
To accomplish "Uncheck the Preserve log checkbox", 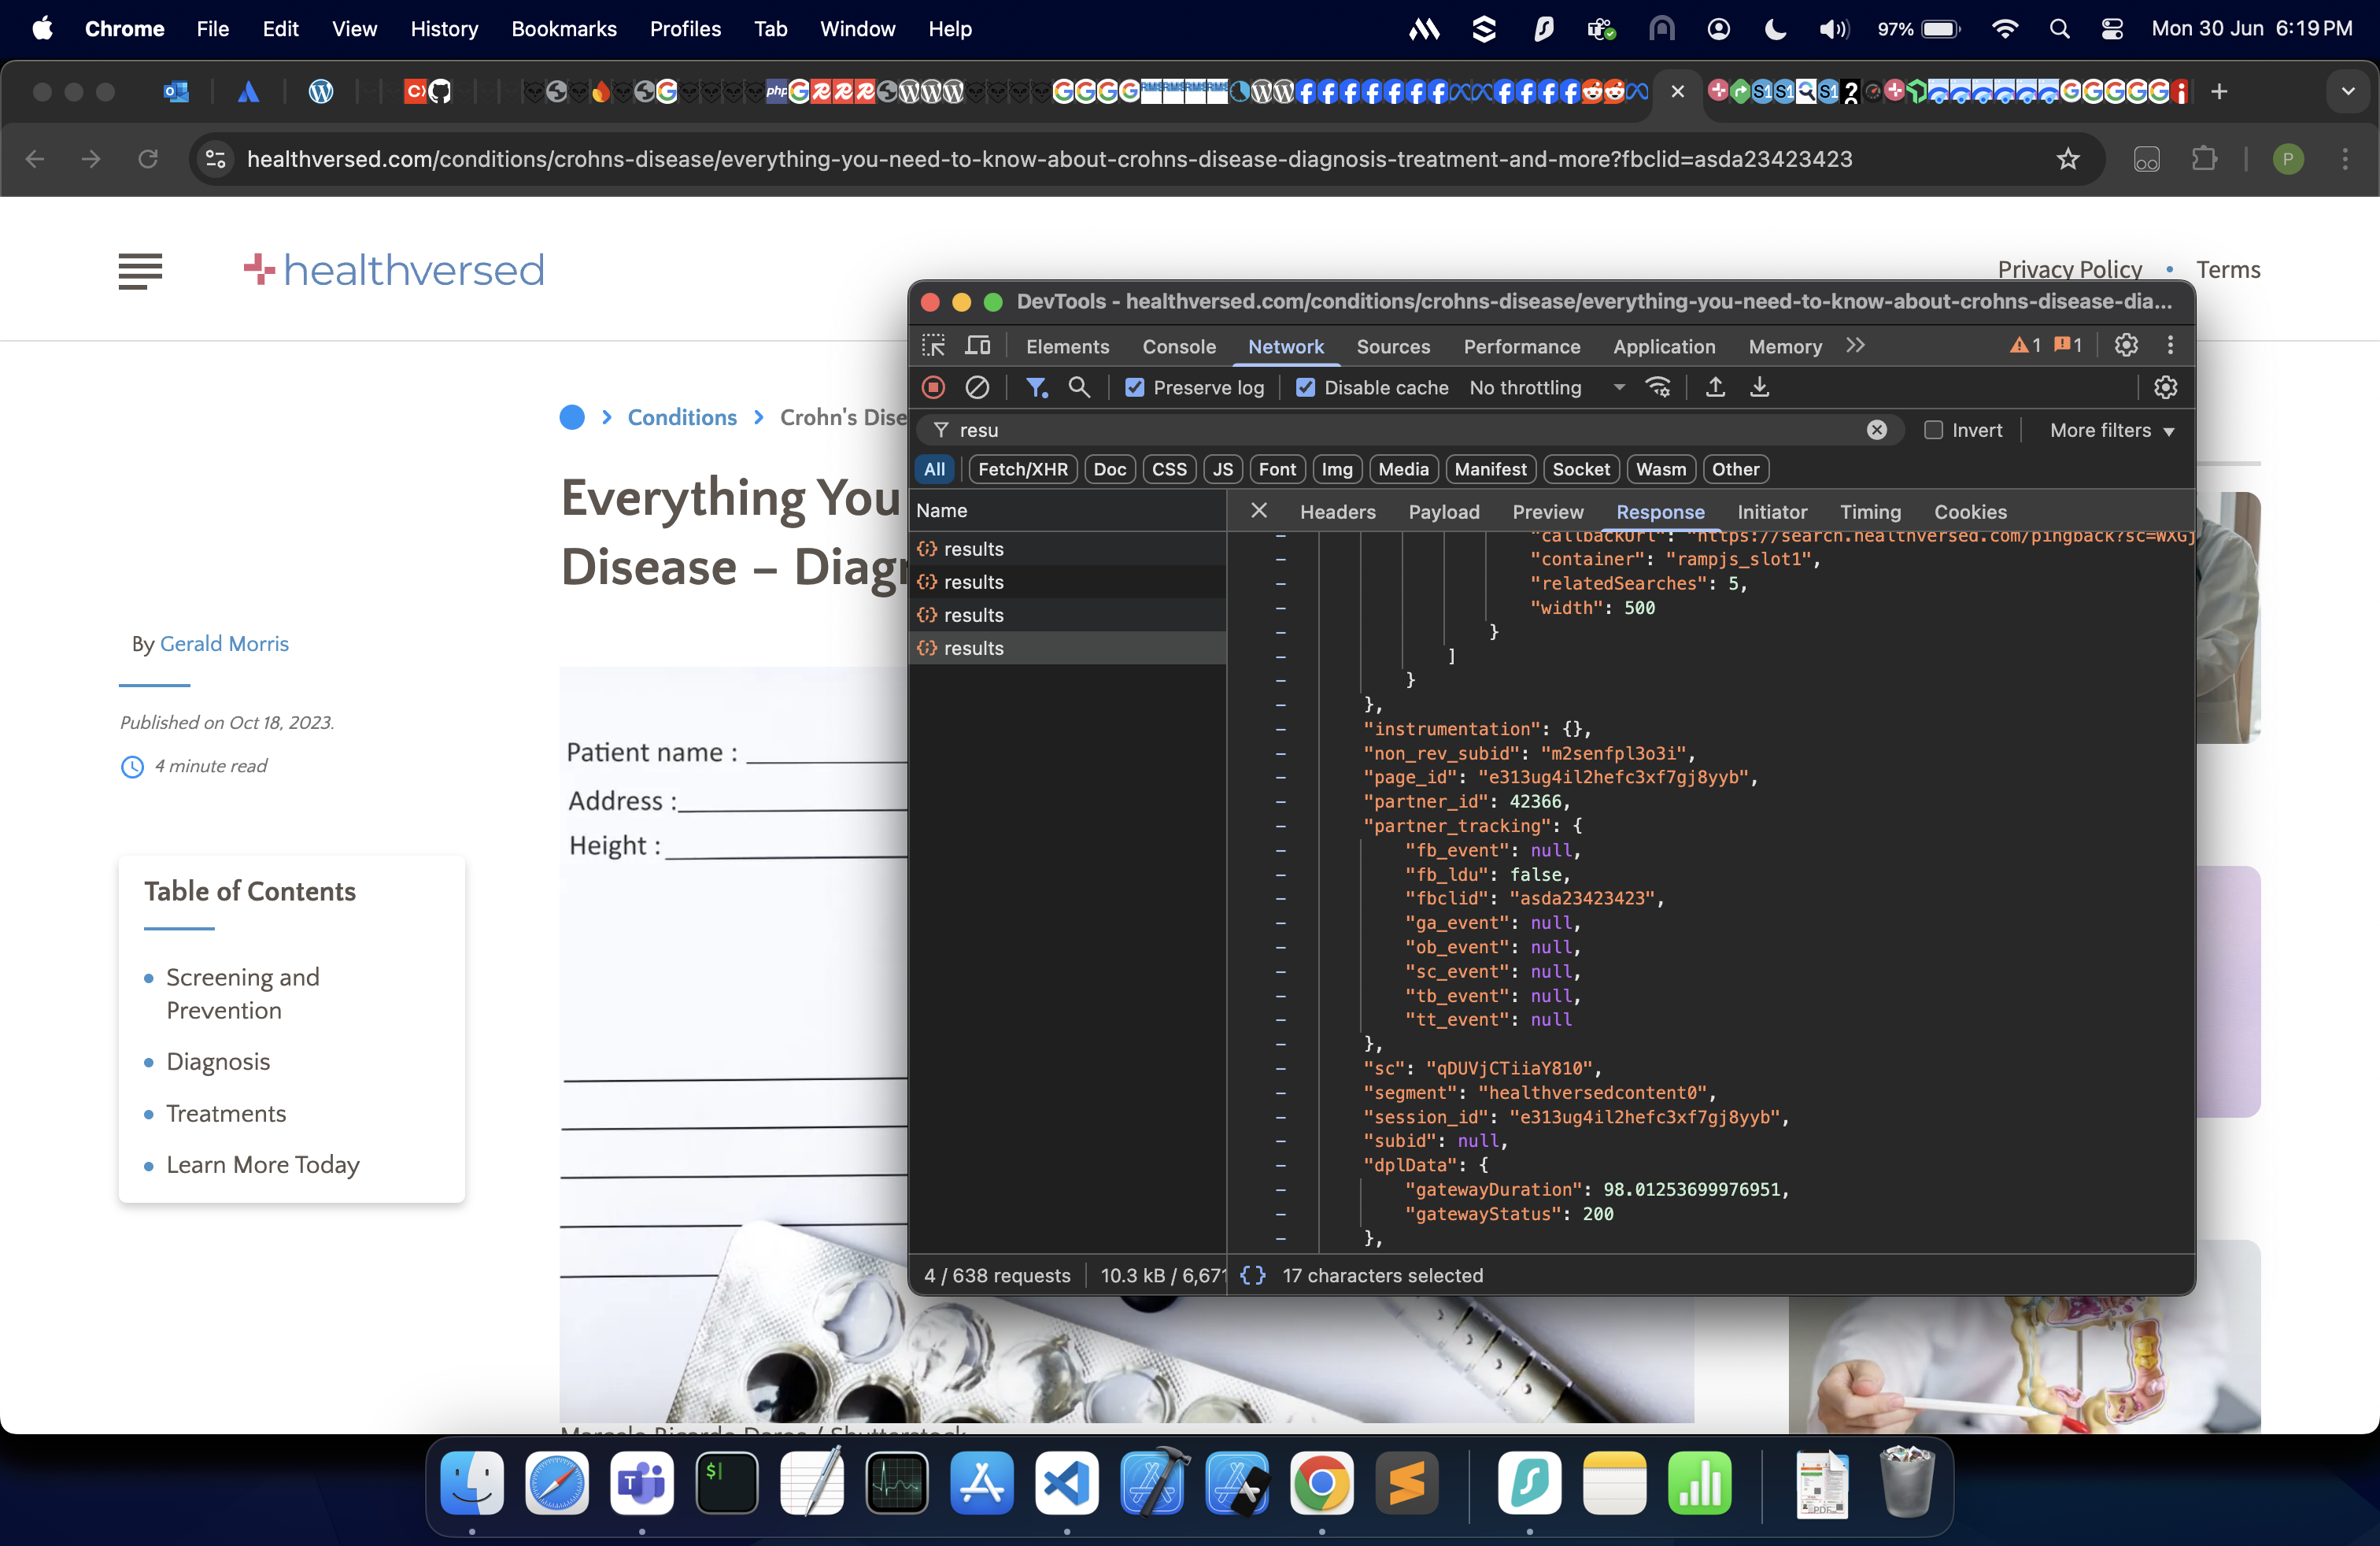I will [1134, 388].
